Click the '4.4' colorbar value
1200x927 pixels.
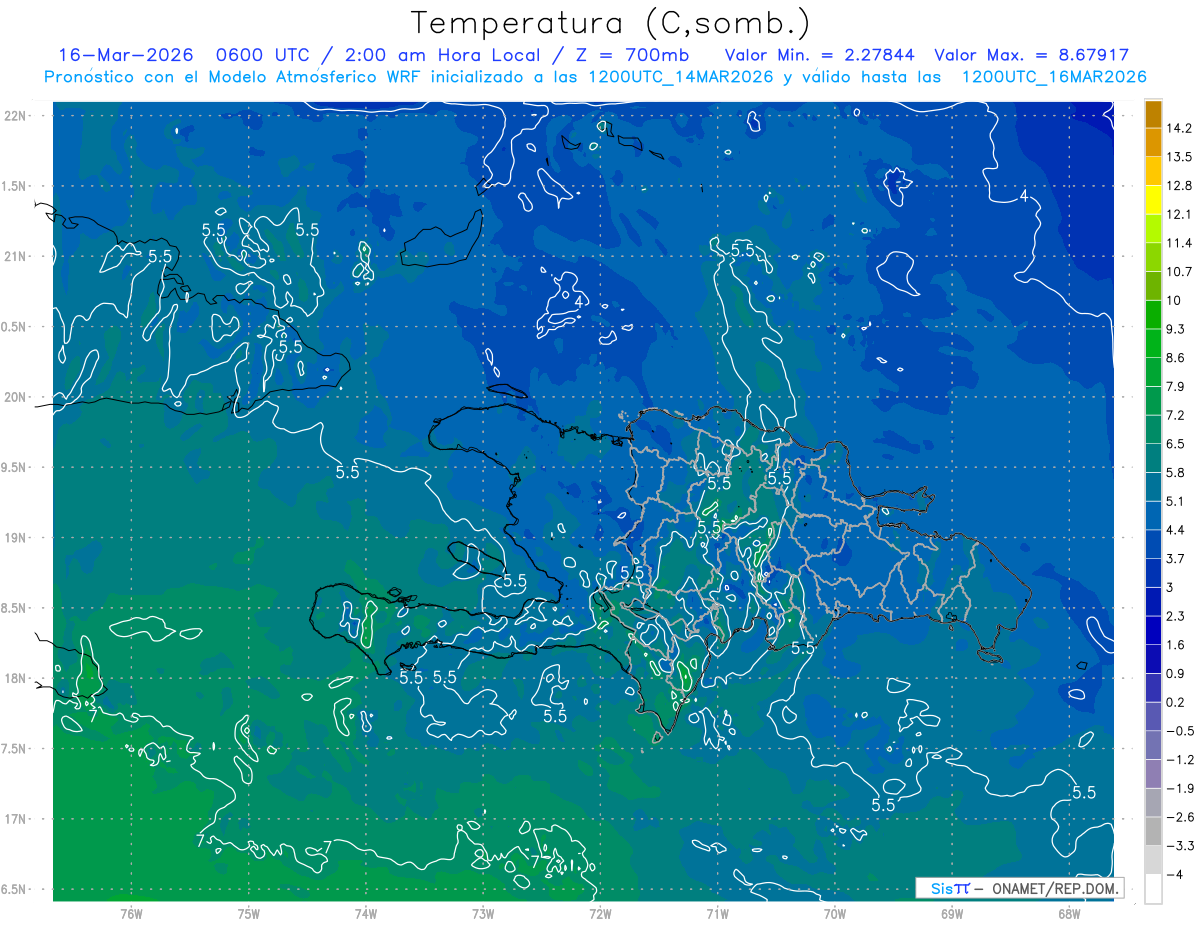1176,531
